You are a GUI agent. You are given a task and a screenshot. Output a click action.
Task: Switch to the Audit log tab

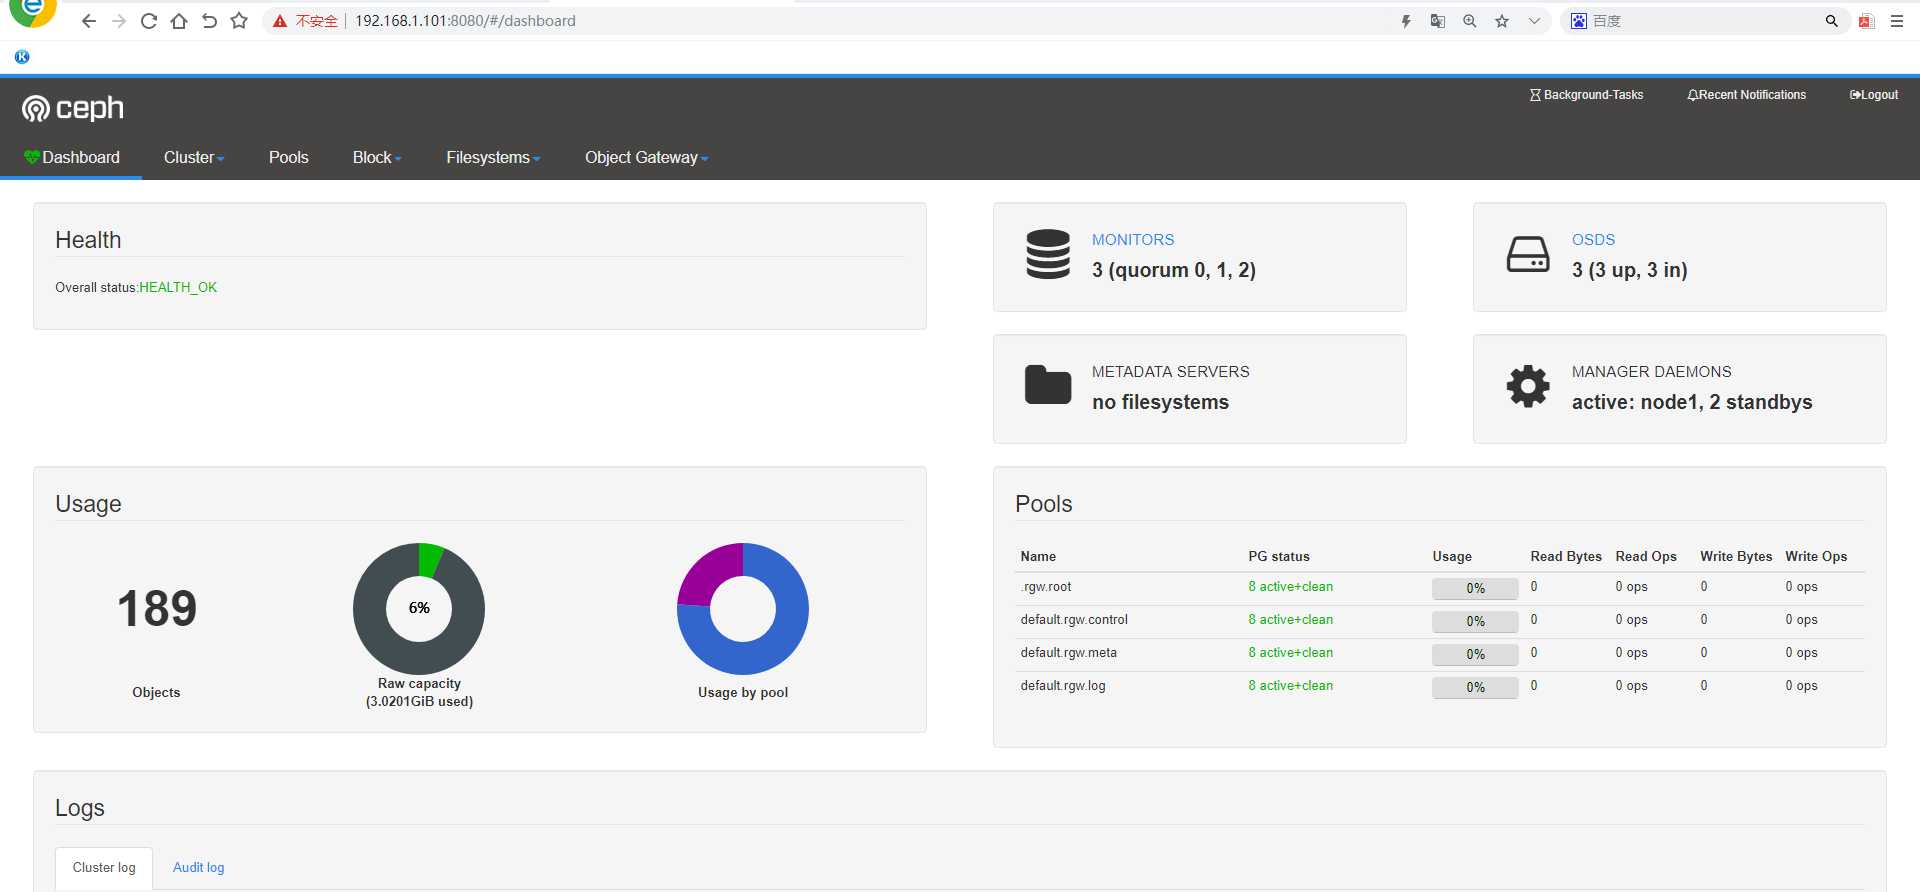[198, 868]
